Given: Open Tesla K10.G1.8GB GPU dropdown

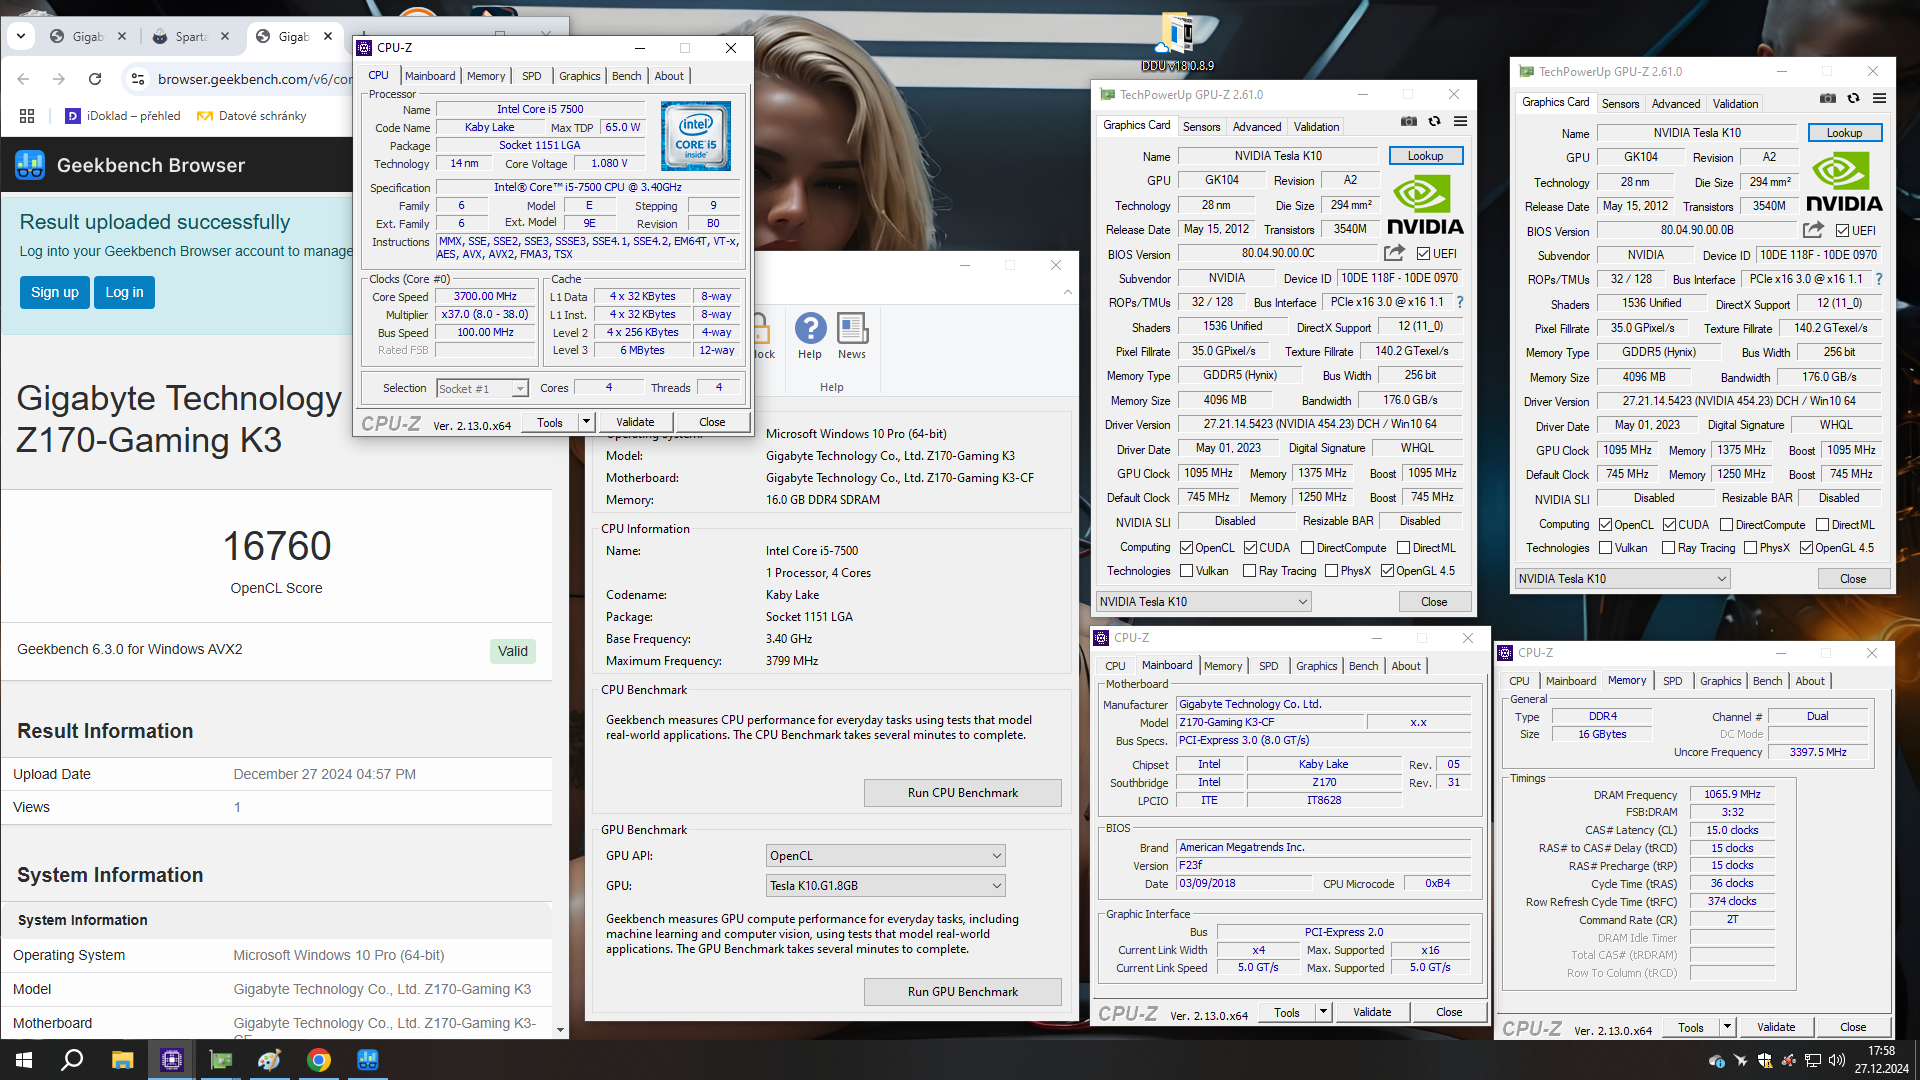Looking at the screenshot, I should (885, 886).
